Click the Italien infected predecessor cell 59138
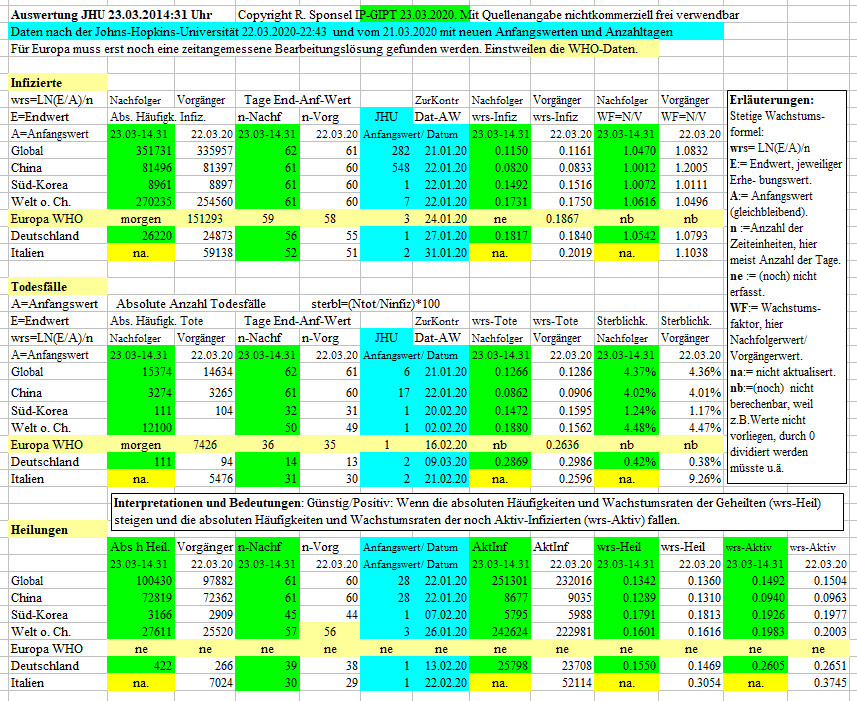This screenshot has height=701, width=857. click(x=205, y=252)
